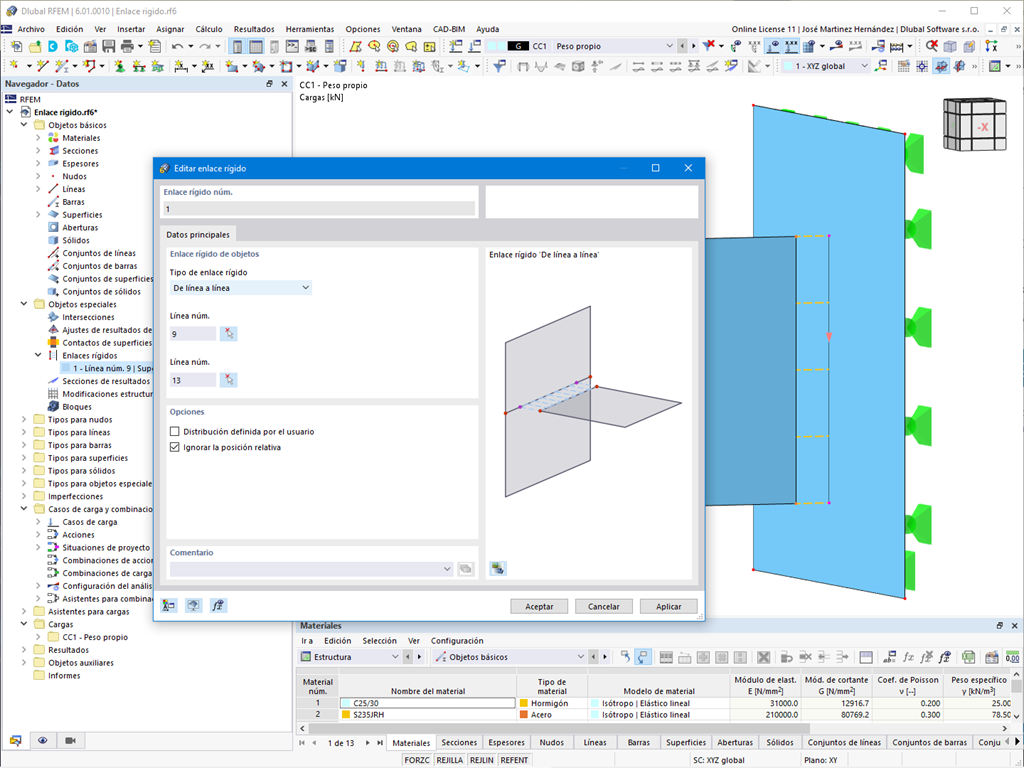Click the Undo arrow icon
The width and height of the screenshot is (1024, 768).
point(177,46)
